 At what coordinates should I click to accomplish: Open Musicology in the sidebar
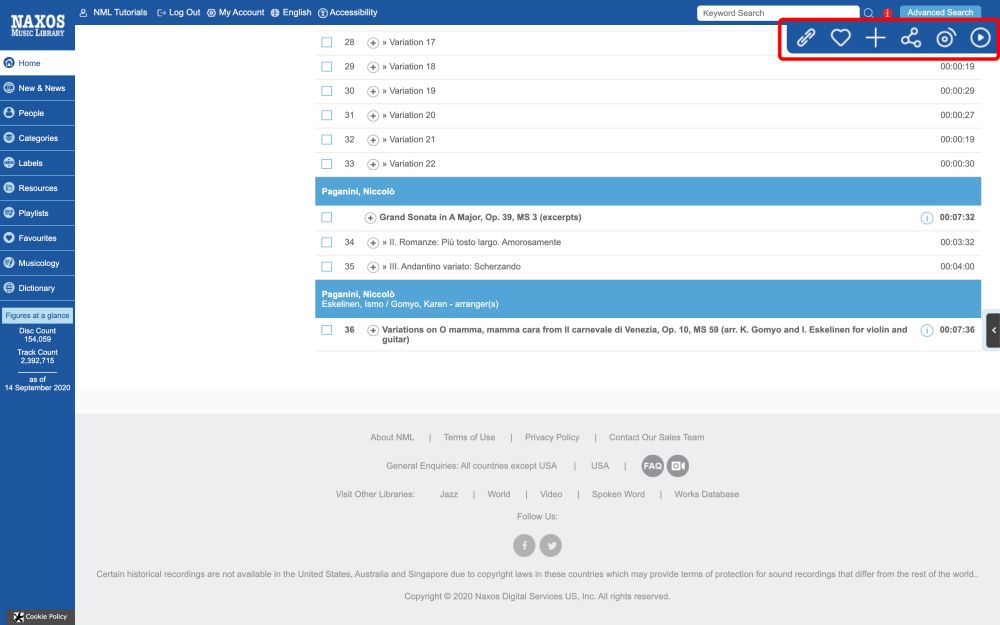pos(38,263)
